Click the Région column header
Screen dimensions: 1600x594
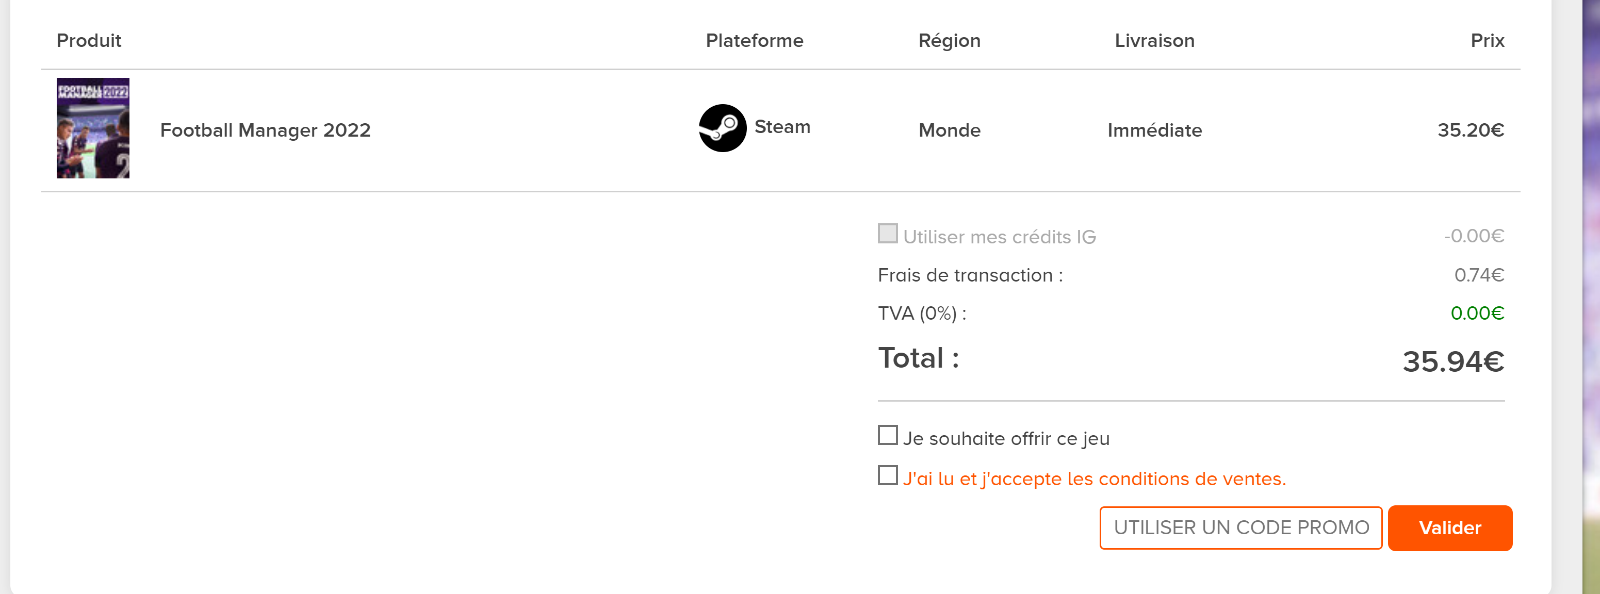pyautogui.click(x=950, y=41)
